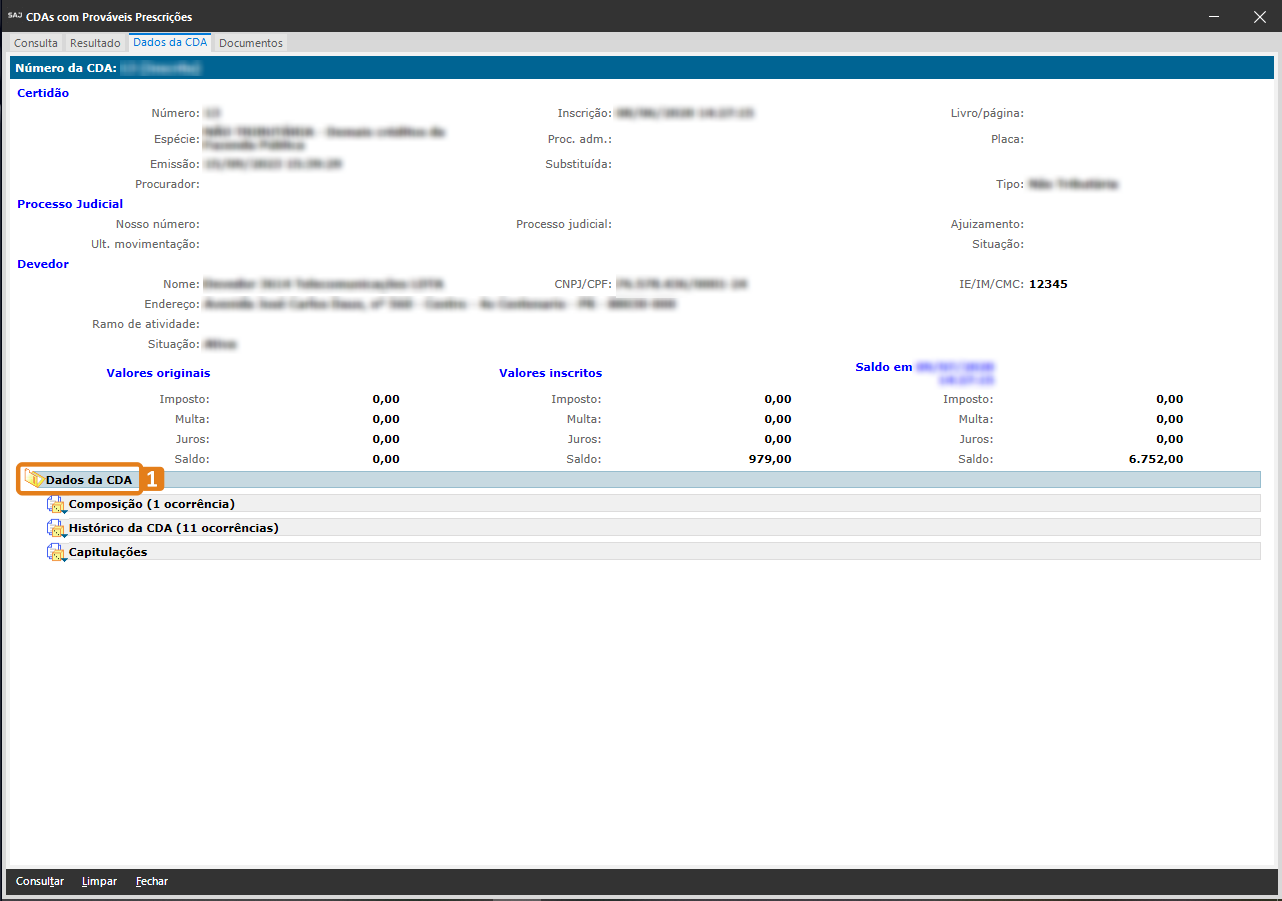Image resolution: width=1282 pixels, height=901 pixels.
Task: Minimize the CDAs com Prováveis Prescrições window
Action: point(1213,17)
